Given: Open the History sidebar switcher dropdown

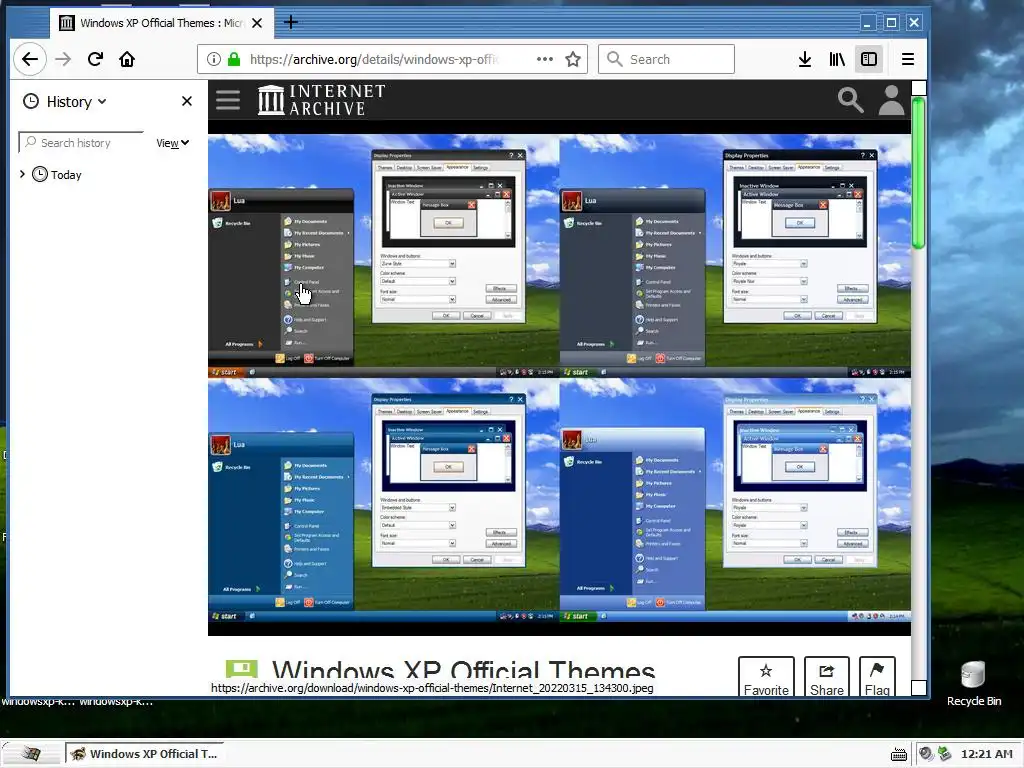Looking at the screenshot, I should 65,102.
